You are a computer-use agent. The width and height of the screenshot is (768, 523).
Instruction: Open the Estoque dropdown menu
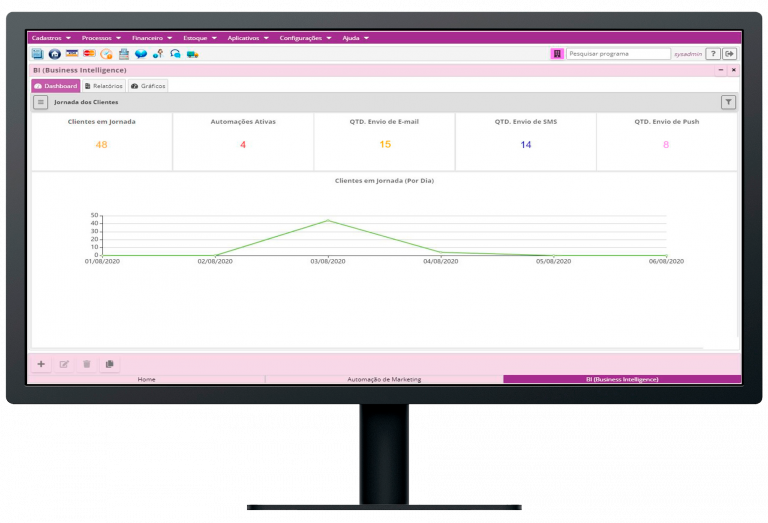point(200,38)
